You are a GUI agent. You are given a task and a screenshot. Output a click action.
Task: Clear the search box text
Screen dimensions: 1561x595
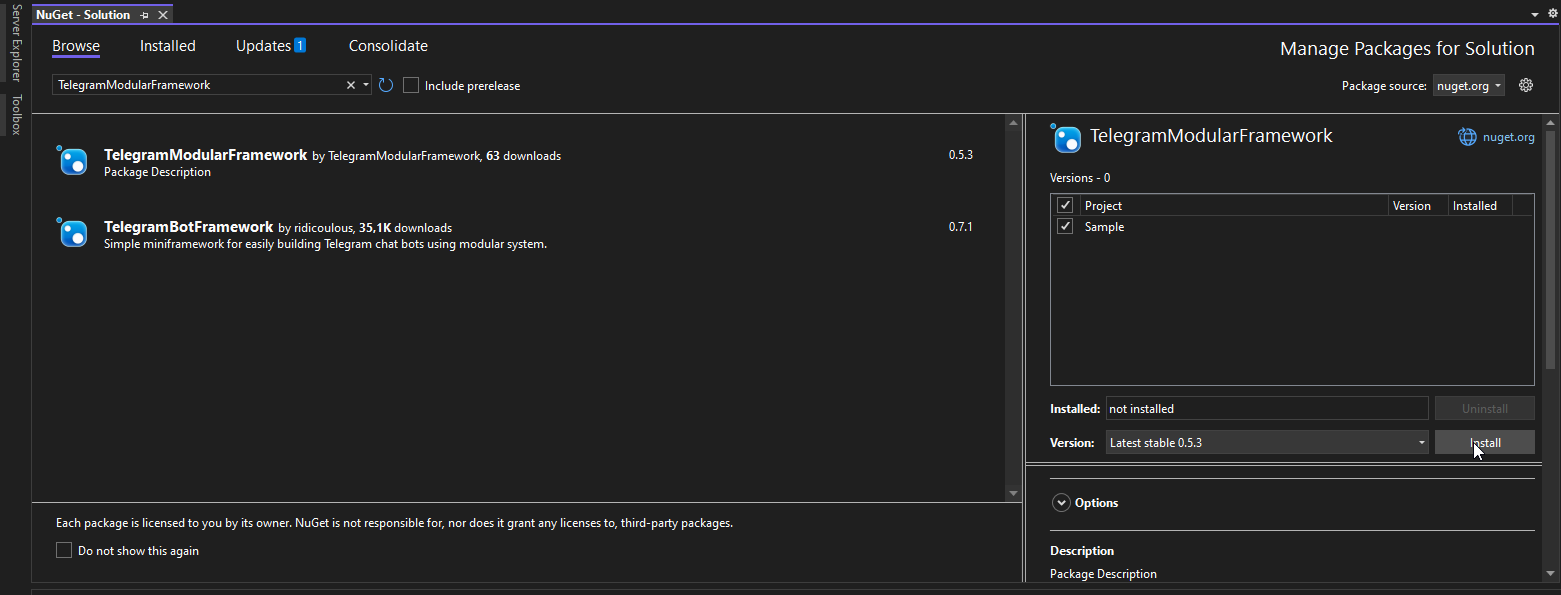(x=350, y=85)
